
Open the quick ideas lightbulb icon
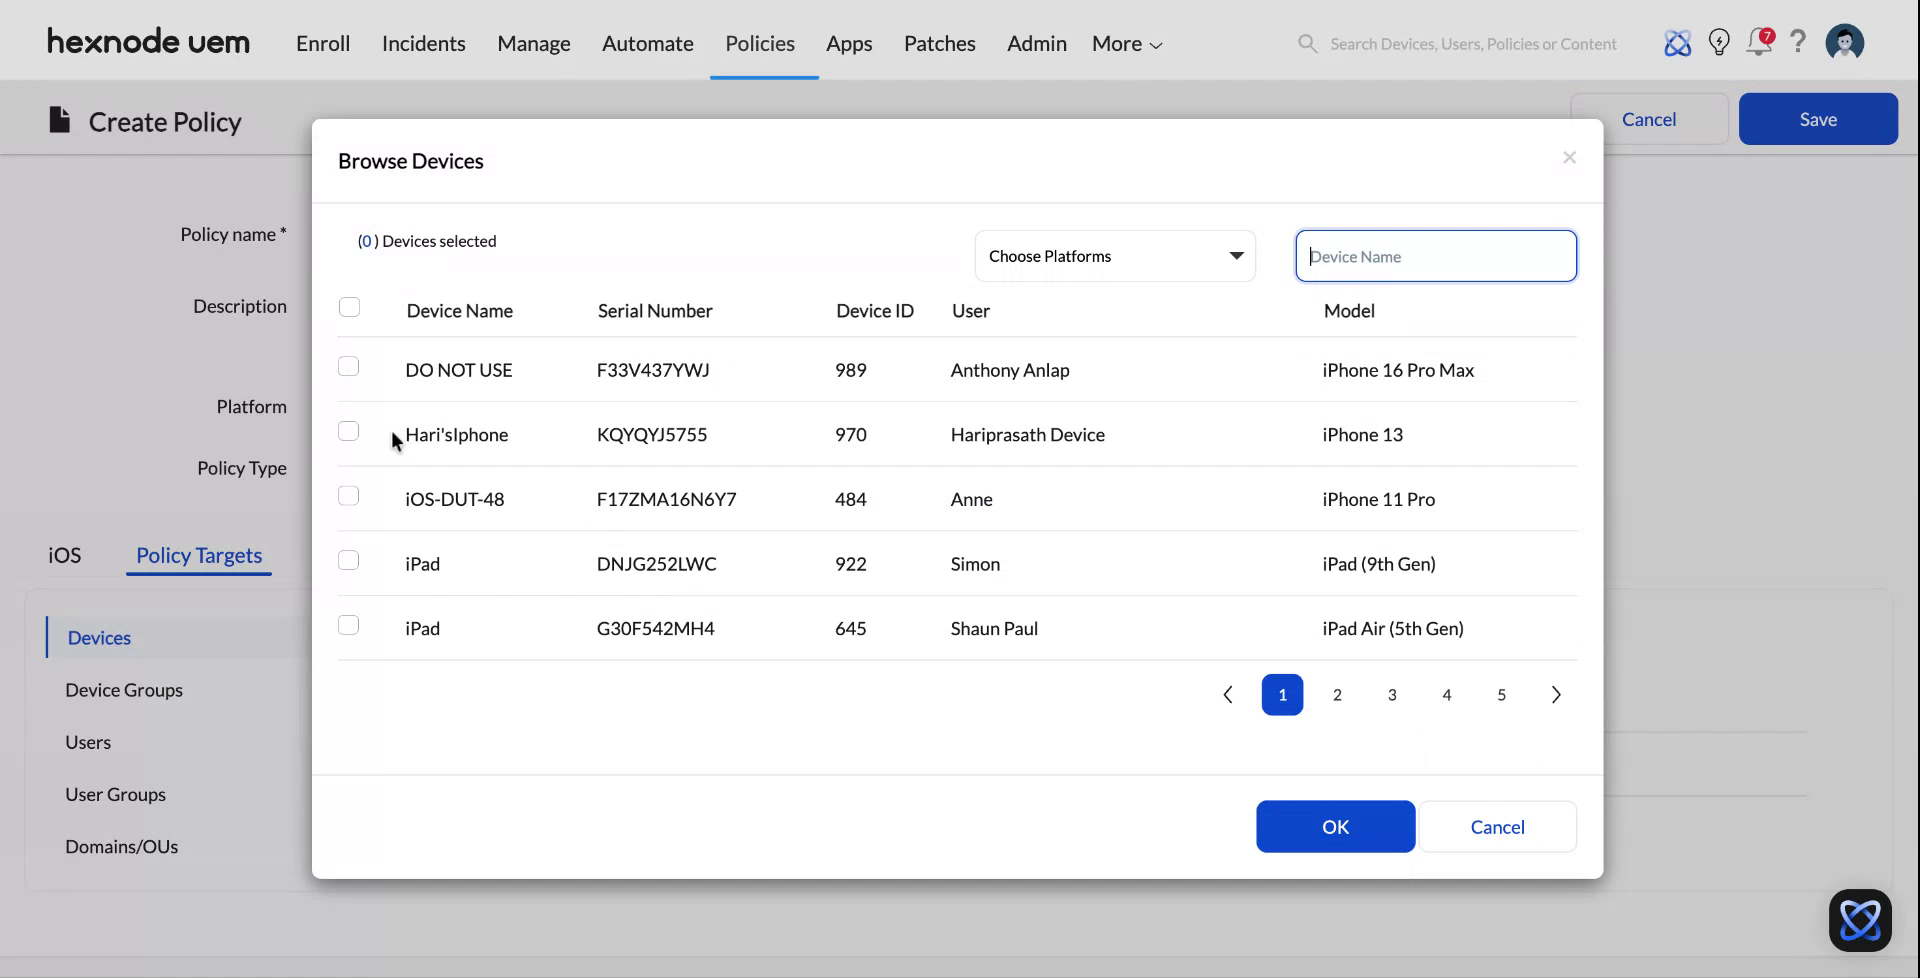[x=1719, y=42]
